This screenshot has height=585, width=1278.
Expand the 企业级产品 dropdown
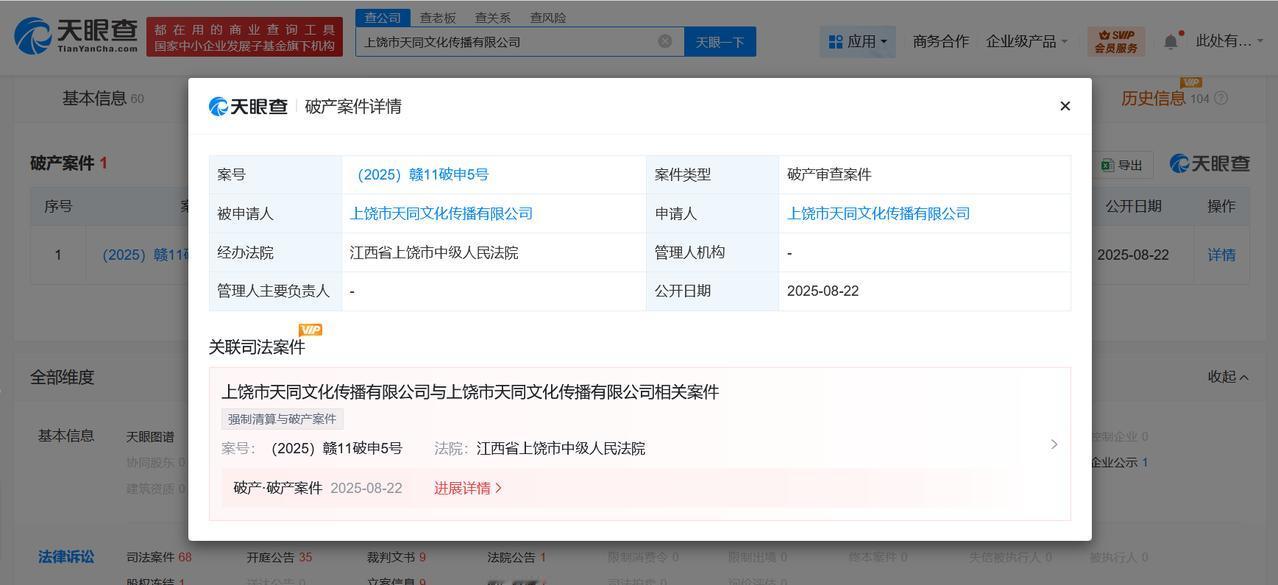coord(1027,41)
